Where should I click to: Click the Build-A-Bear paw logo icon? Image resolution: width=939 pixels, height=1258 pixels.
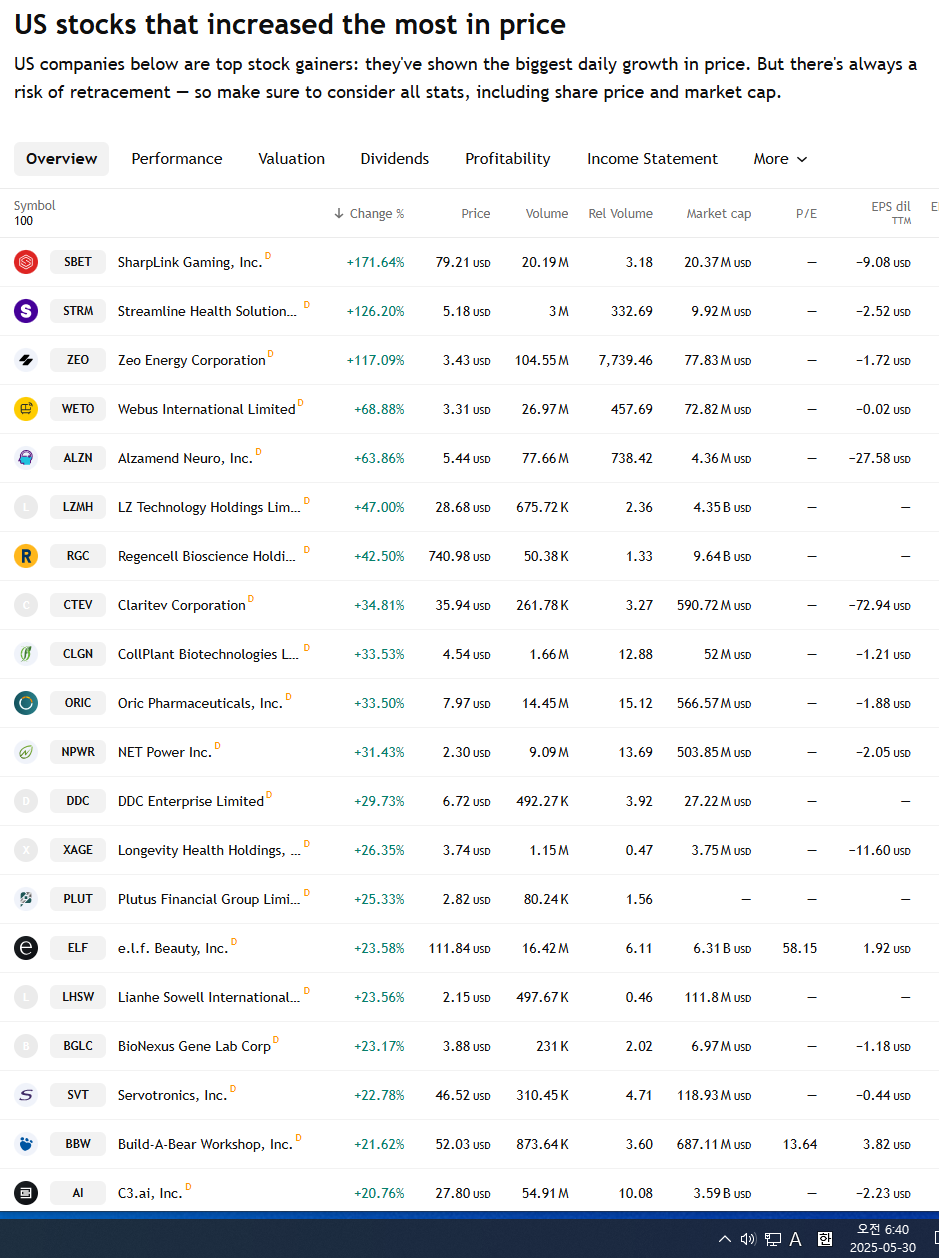pyautogui.click(x=26, y=1144)
